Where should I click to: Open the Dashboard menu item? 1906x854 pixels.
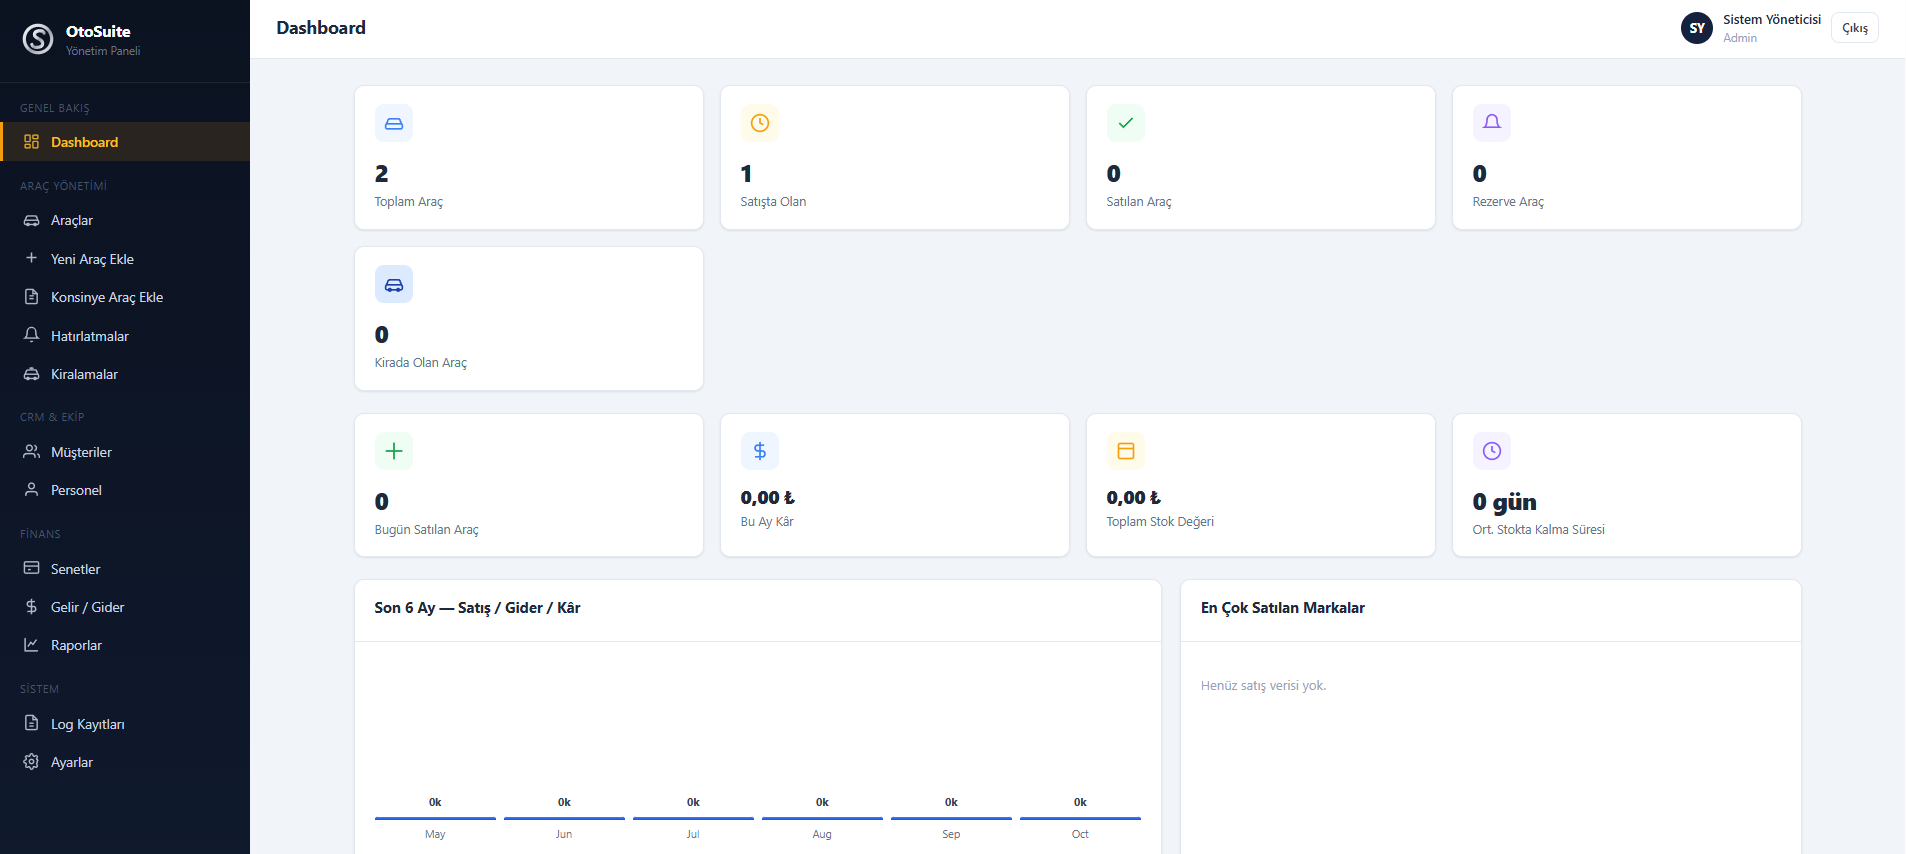pos(125,142)
